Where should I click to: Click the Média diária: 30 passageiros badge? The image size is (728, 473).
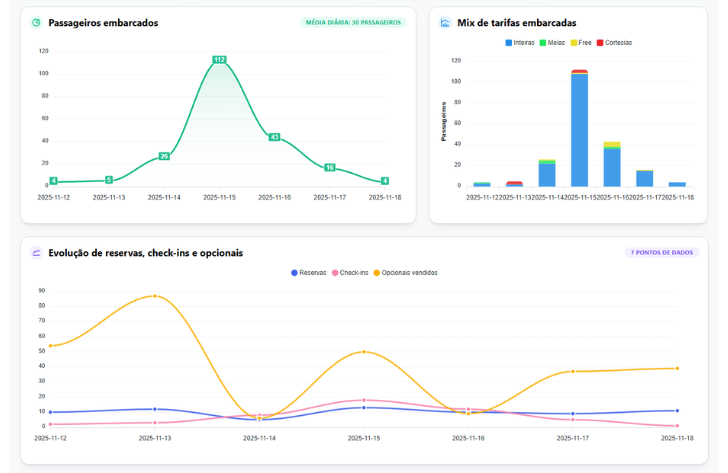(x=353, y=22)
